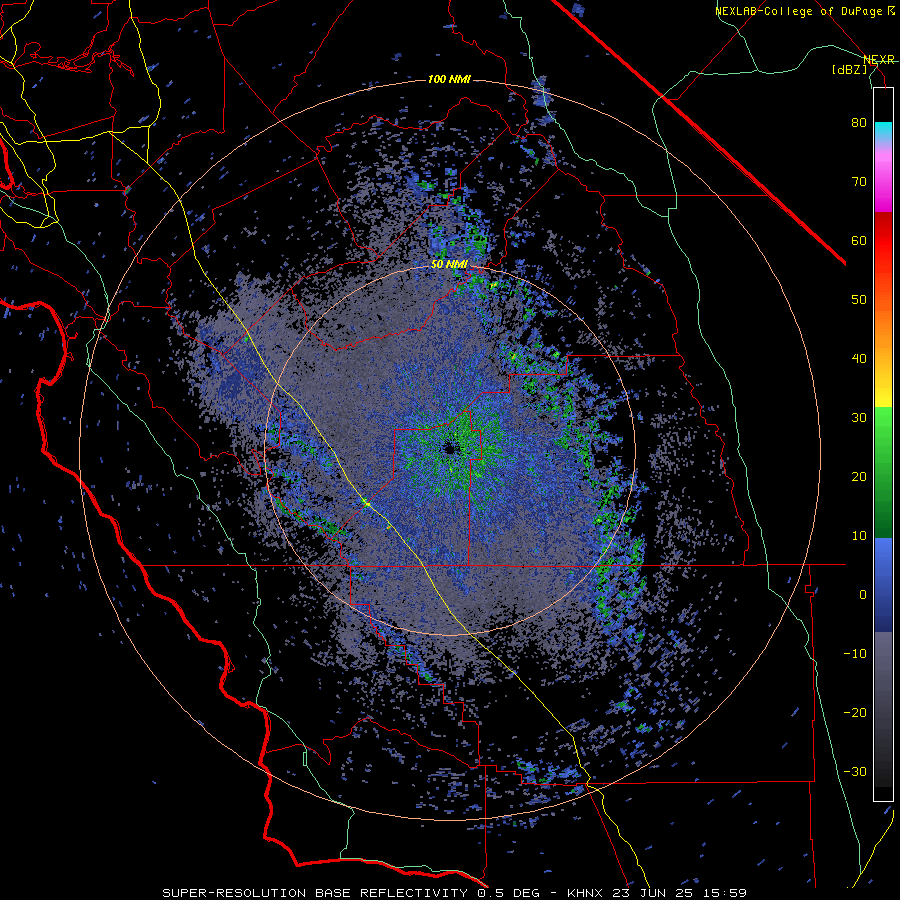The width and height of the screenshot is (900, 900).
Task: Click the 'KHNX' station ID in the caption
Action: 584,893
